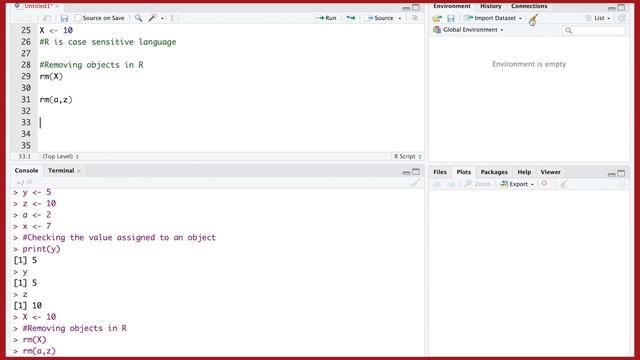Viewport: 640px width, 360px height.
Task: Enable the Source on Save checkbox
Action: click(78, 18)
